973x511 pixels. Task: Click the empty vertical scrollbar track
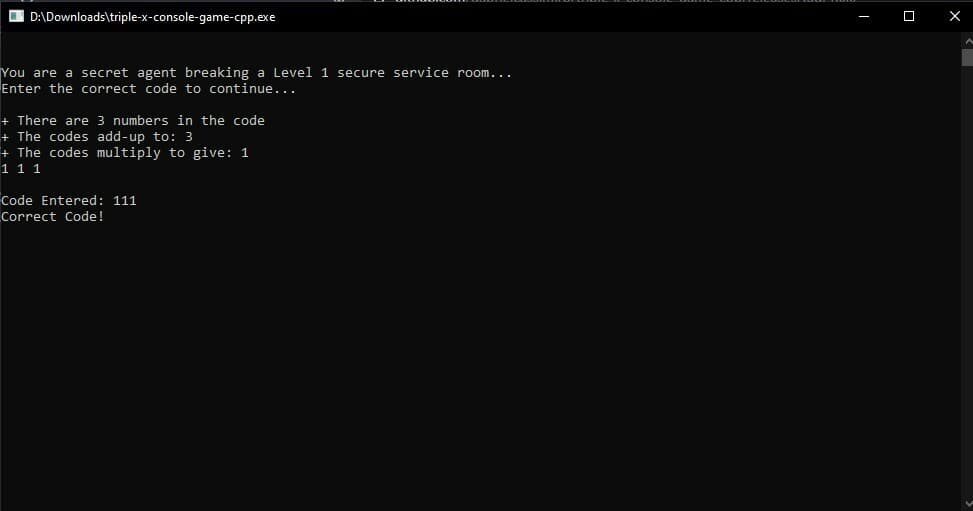coord(967,279)
